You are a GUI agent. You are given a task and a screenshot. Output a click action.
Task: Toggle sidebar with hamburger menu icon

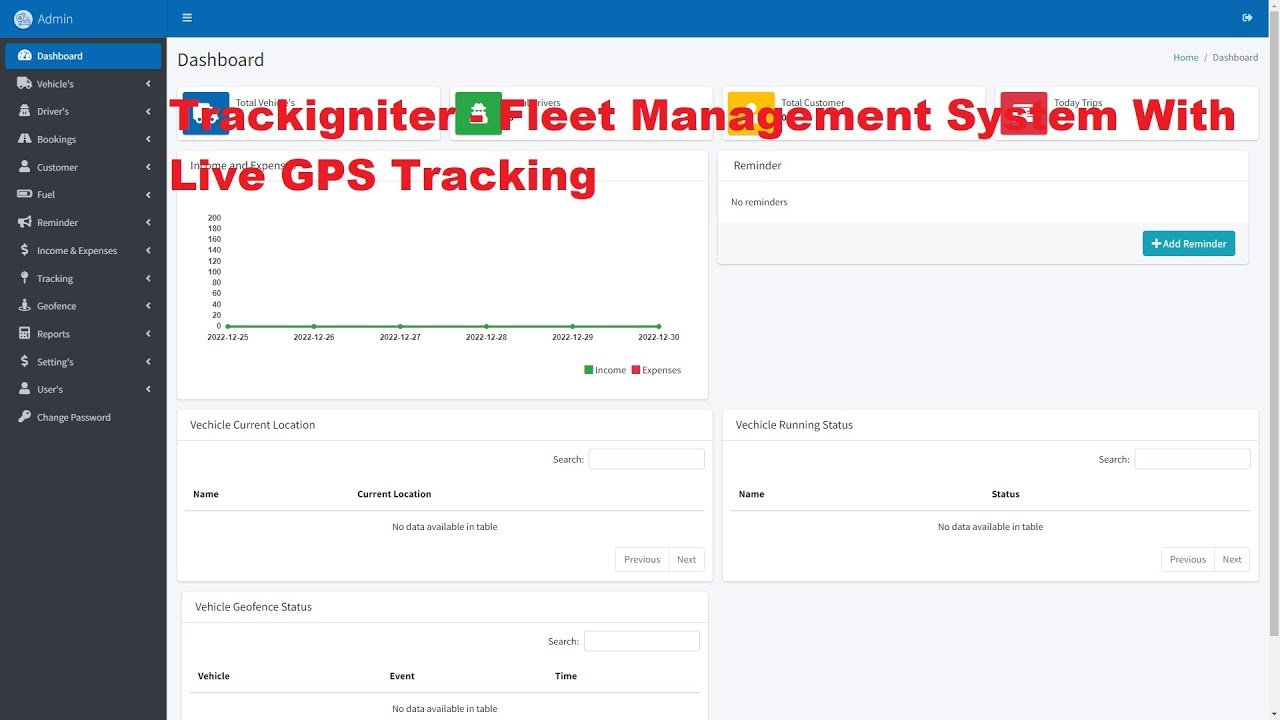[x=187, y=18]
